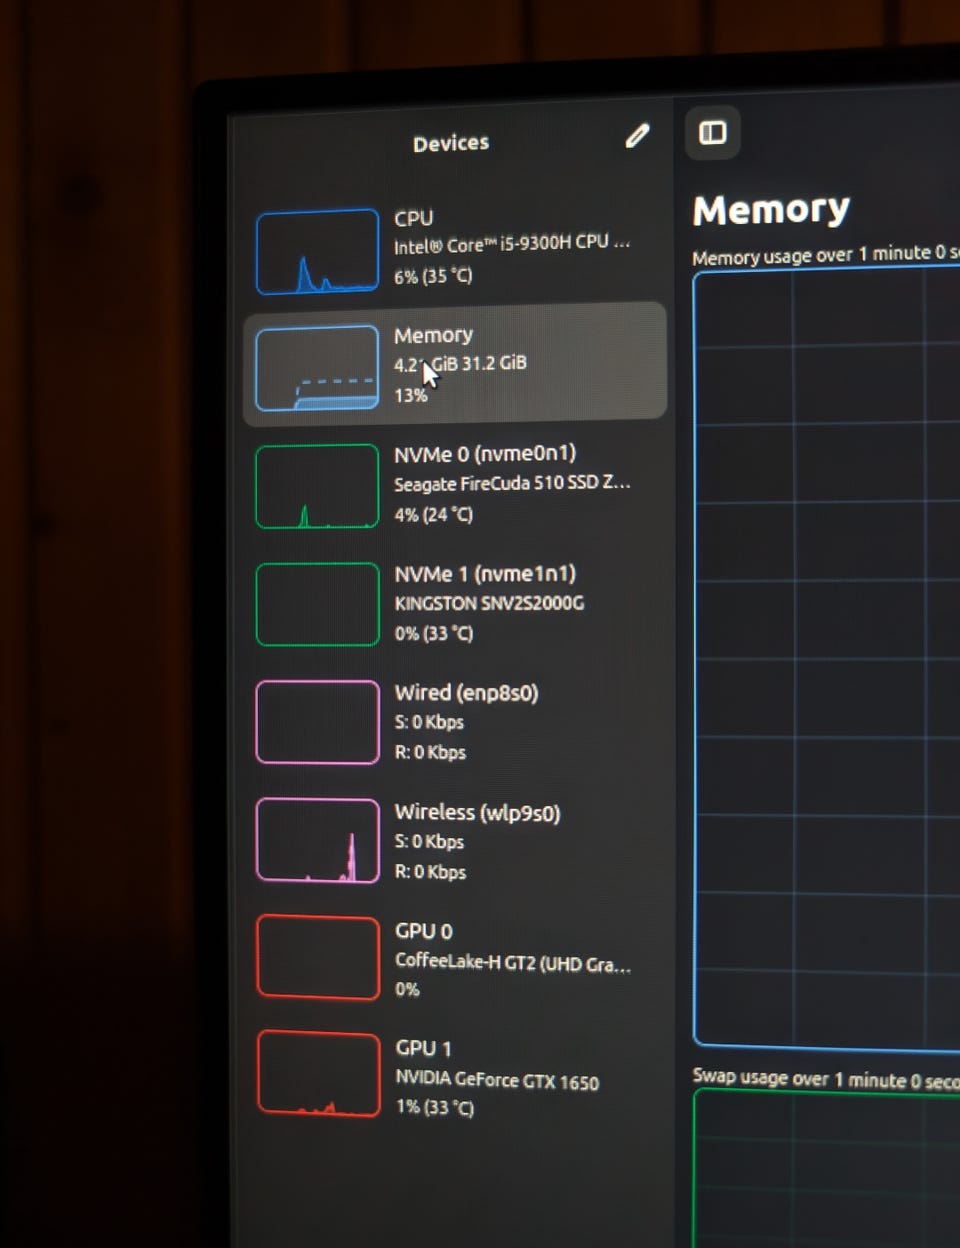Open the Memory device graph thumbnail
The width and height of the screenshot is (960, 1248).
(x=317, y=367)
